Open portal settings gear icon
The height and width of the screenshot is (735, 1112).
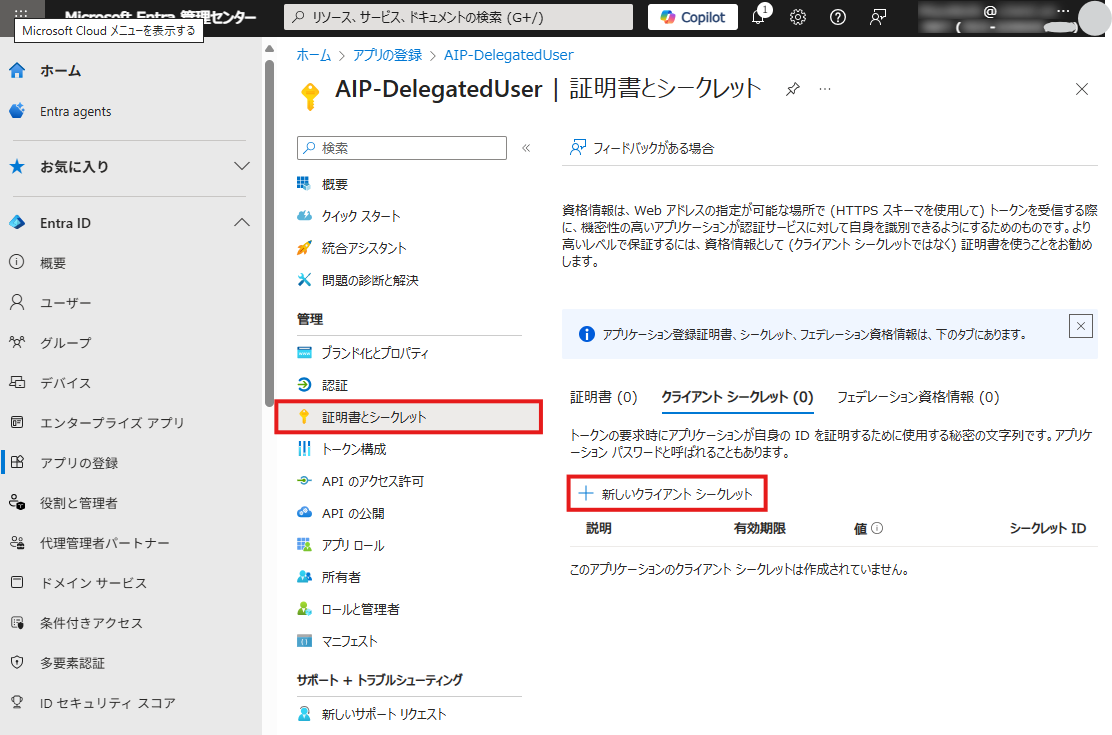(798, 17)
